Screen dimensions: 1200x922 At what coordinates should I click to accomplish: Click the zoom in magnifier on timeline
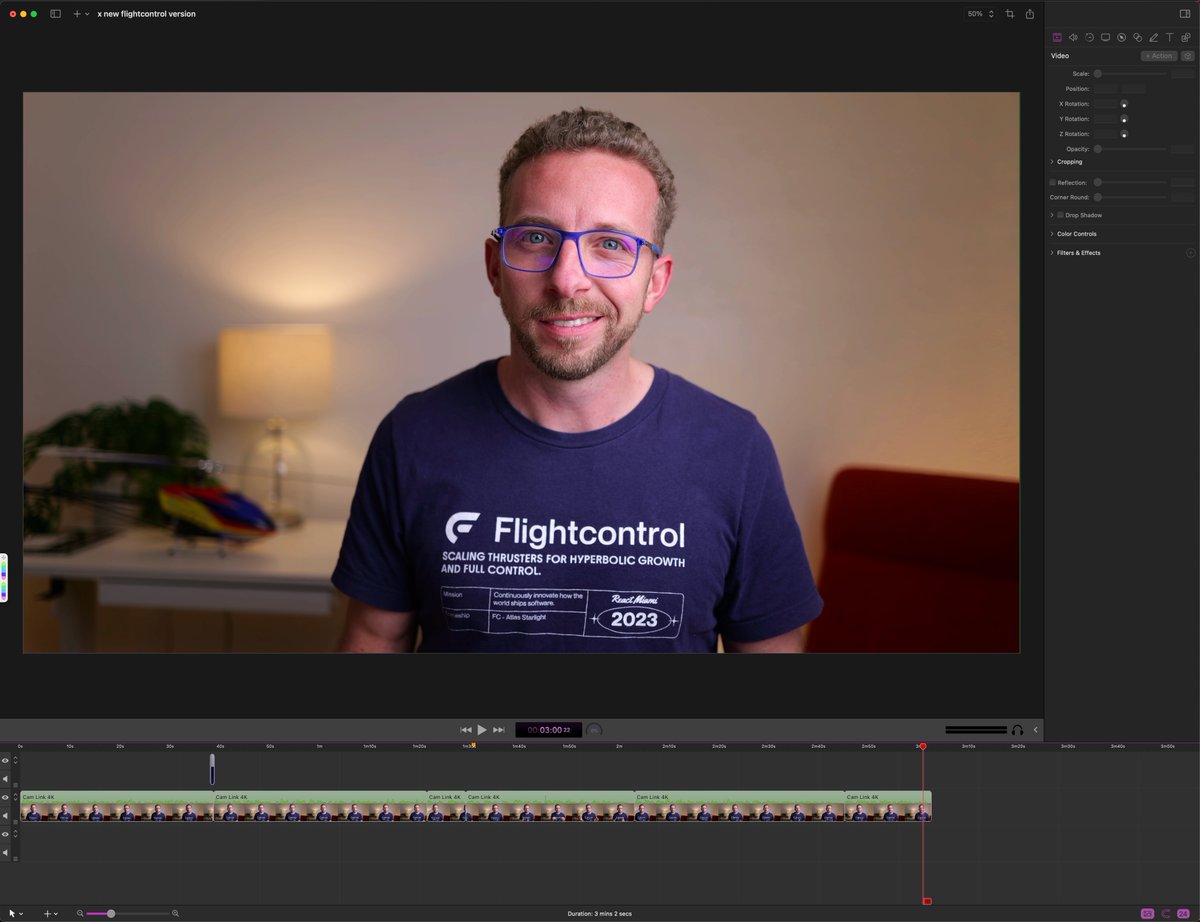pyautogui.click(x=175, y=913)
